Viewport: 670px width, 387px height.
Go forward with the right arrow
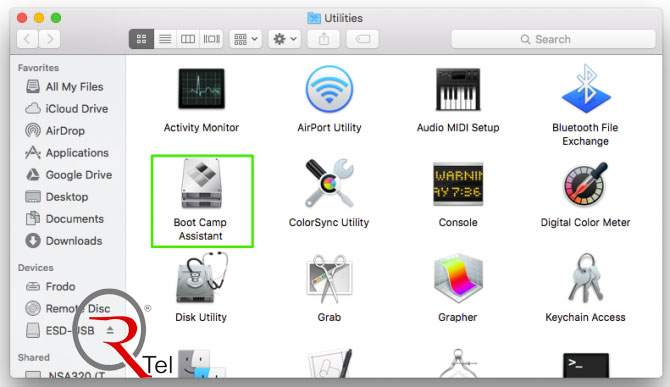[x=50, y=39]
